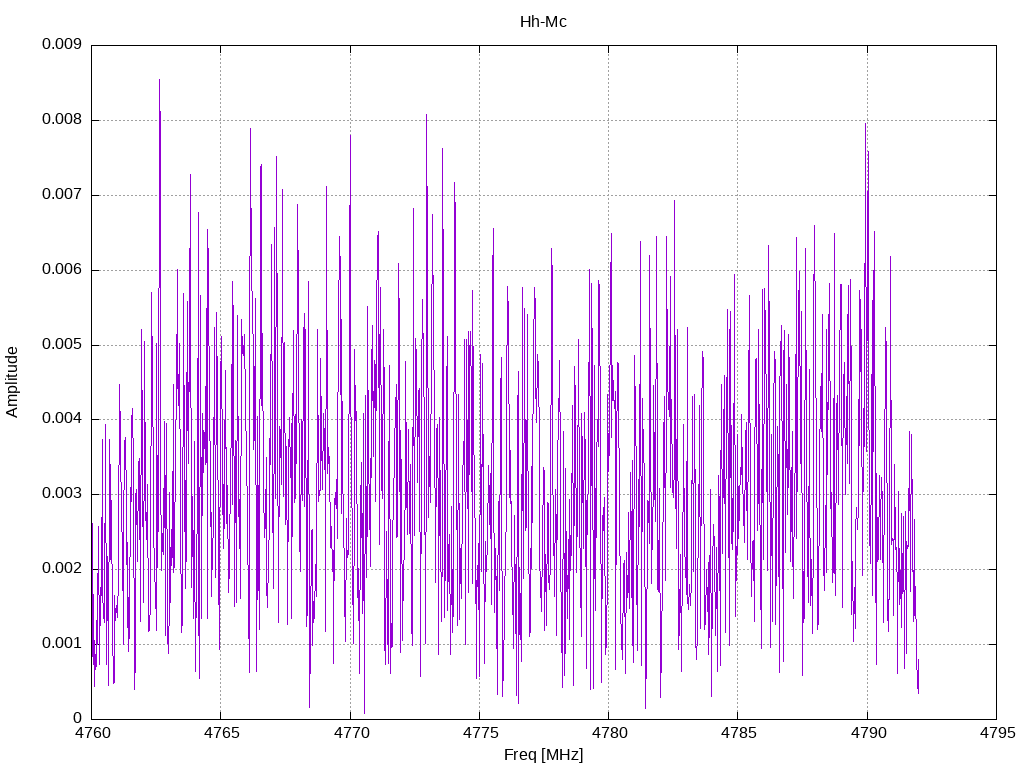This screenshot has height=768, width=1024.
Task: Click the x-axis tick label 4785
Action: (x=739, y=733)
